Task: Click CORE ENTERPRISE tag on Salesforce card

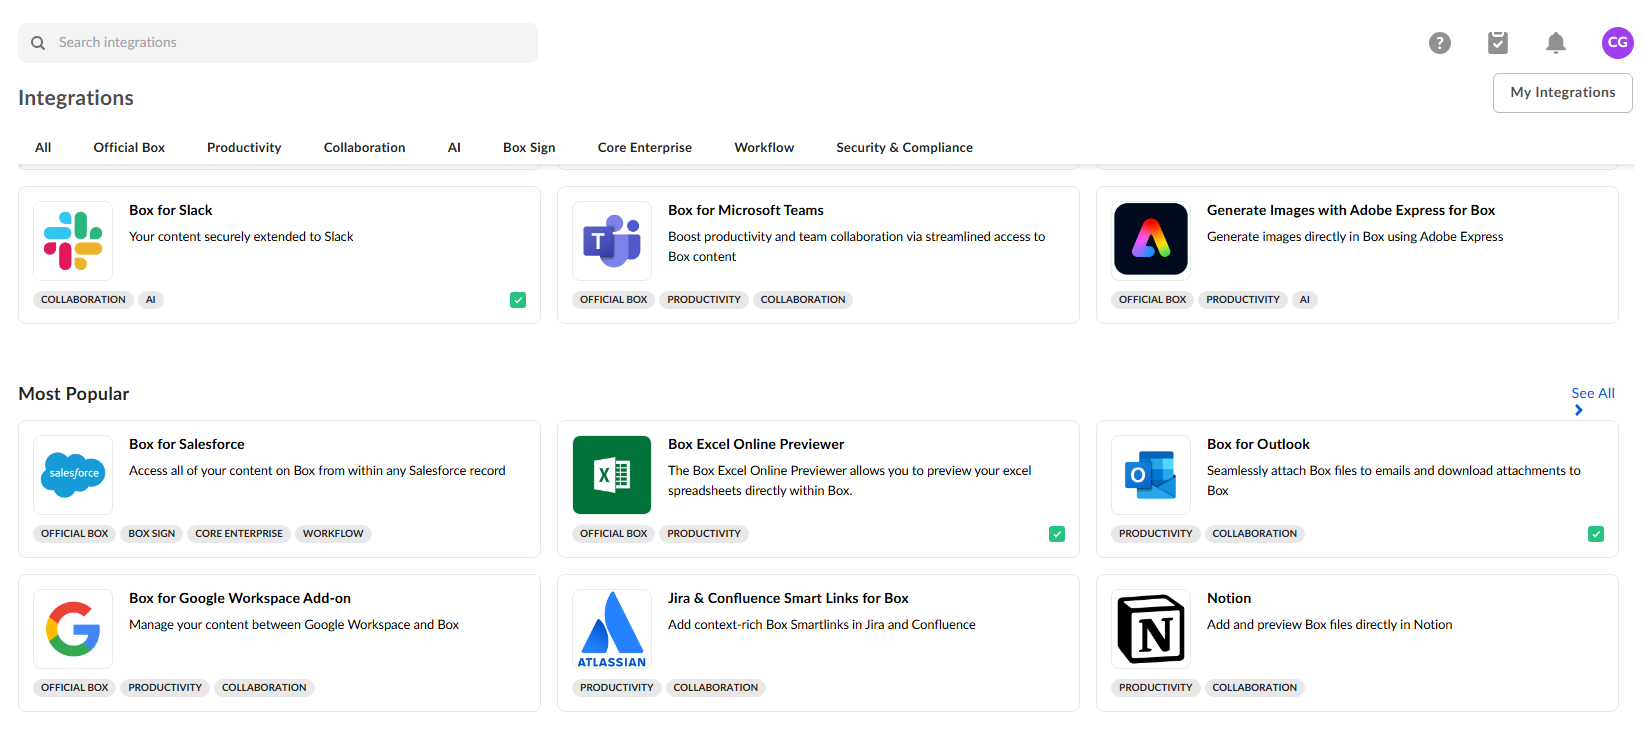Action: coord(239,534)
